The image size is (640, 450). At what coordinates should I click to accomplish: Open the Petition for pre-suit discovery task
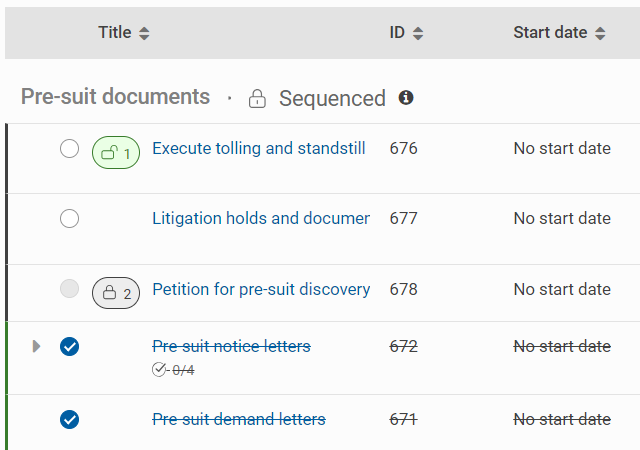pyautogui.click(x=261, y=290)
